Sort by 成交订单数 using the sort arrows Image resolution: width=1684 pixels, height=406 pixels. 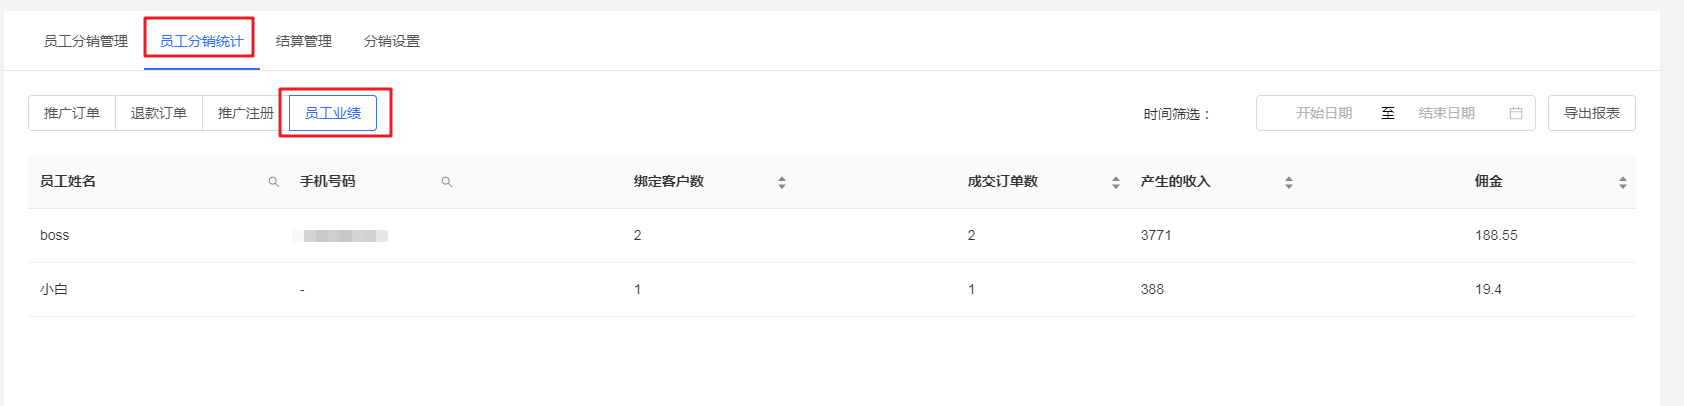[1115, 182]
